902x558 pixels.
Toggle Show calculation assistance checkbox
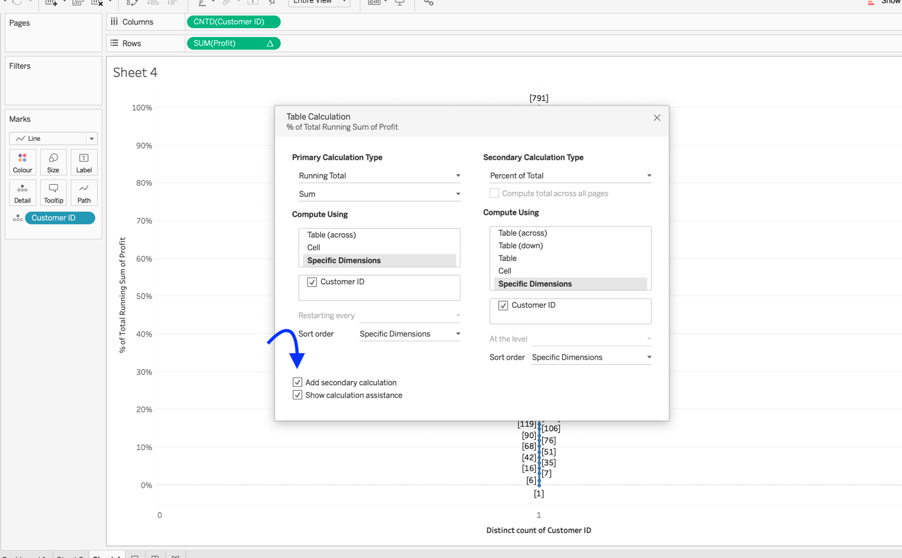click(297, 395)
